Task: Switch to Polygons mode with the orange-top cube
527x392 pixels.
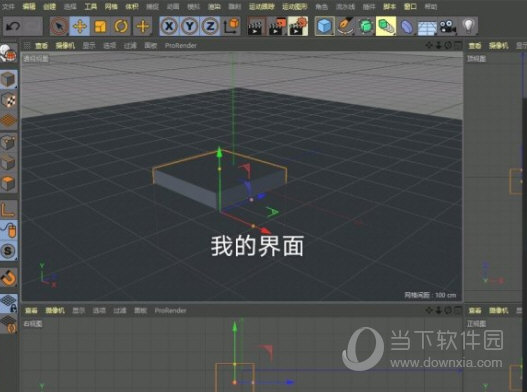Action: 8,183
